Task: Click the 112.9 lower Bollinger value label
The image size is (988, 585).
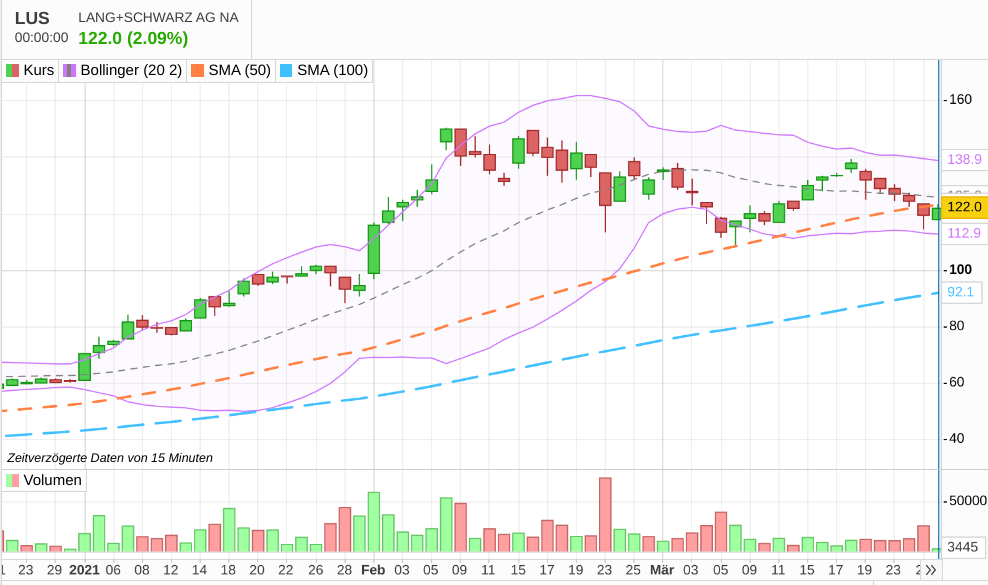Action: click(964, 233)
